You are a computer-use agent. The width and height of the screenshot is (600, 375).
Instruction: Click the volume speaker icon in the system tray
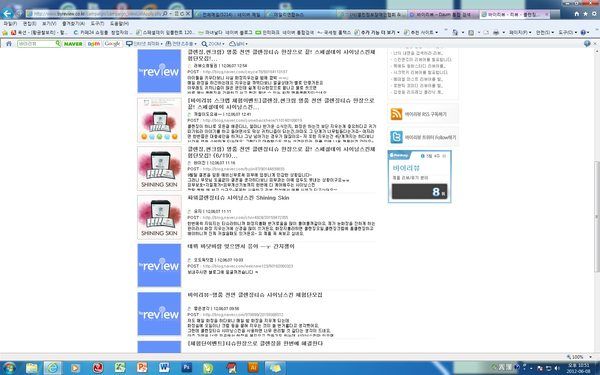[x=557, y=368]
